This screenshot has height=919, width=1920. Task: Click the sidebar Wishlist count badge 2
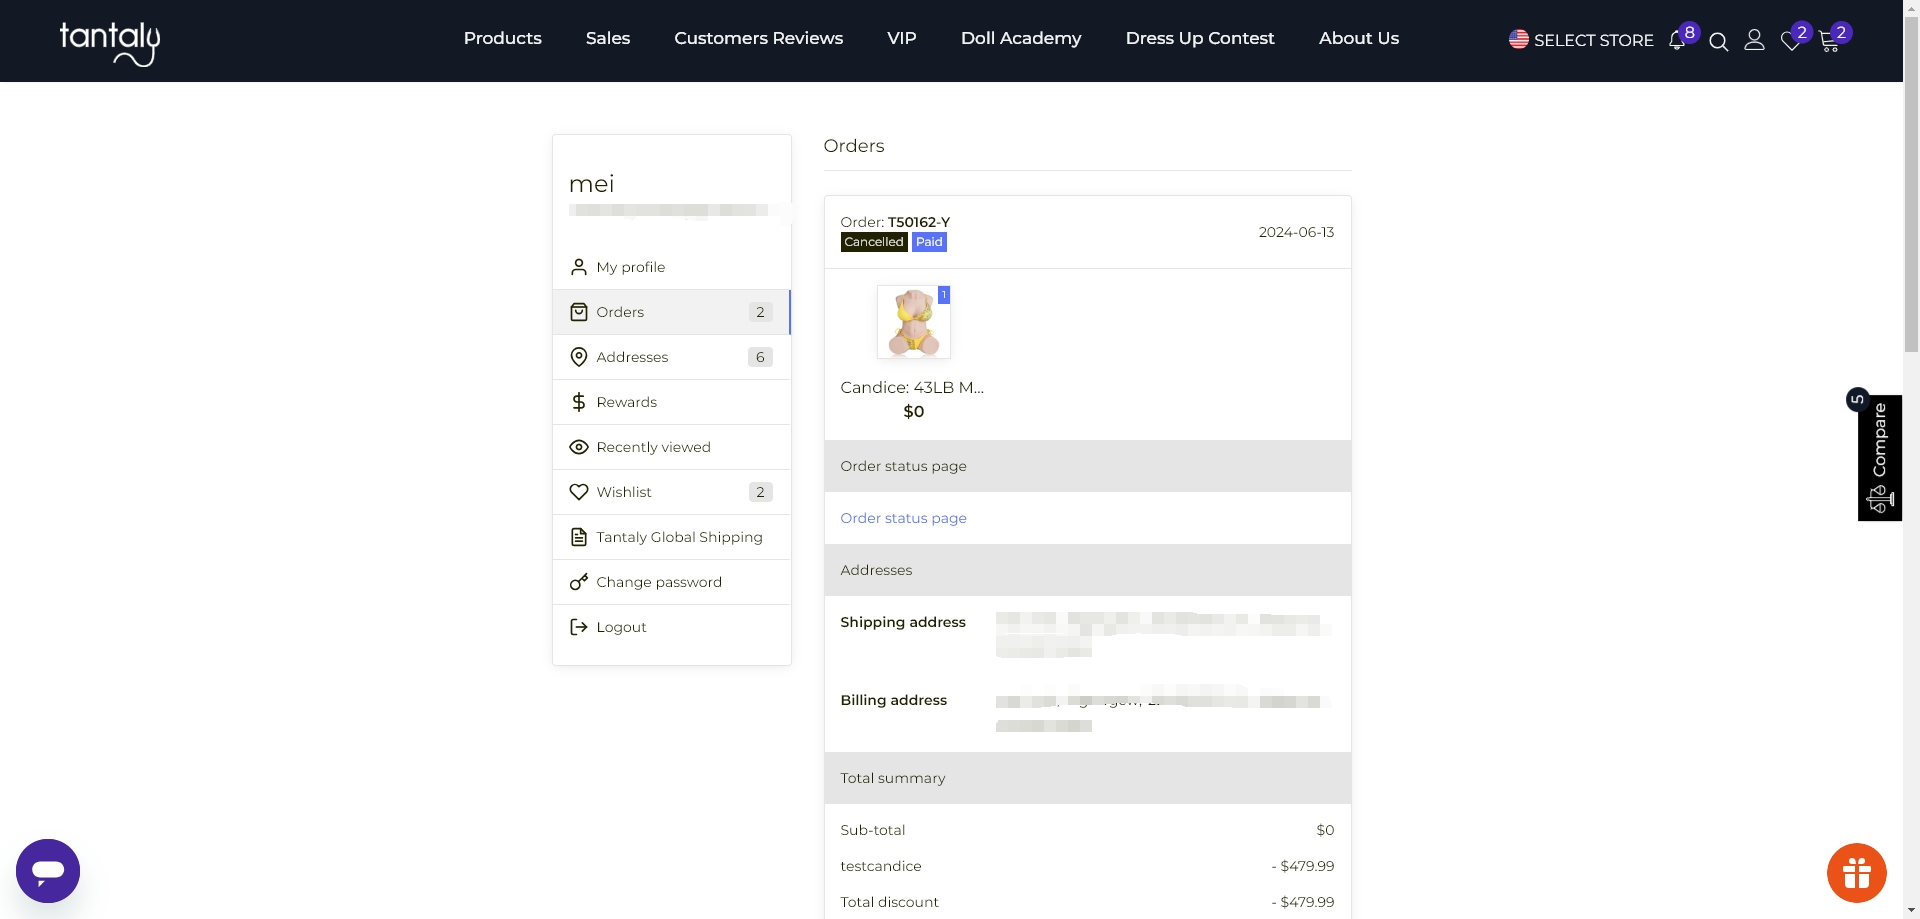point(760,492)
